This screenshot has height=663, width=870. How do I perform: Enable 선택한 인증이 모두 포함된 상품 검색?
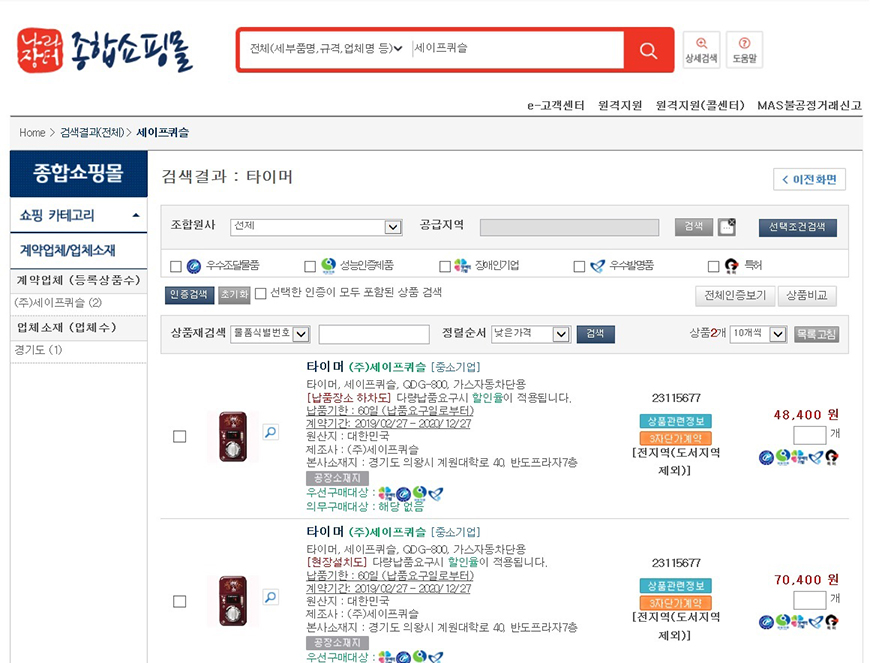(x=261, y=293)
